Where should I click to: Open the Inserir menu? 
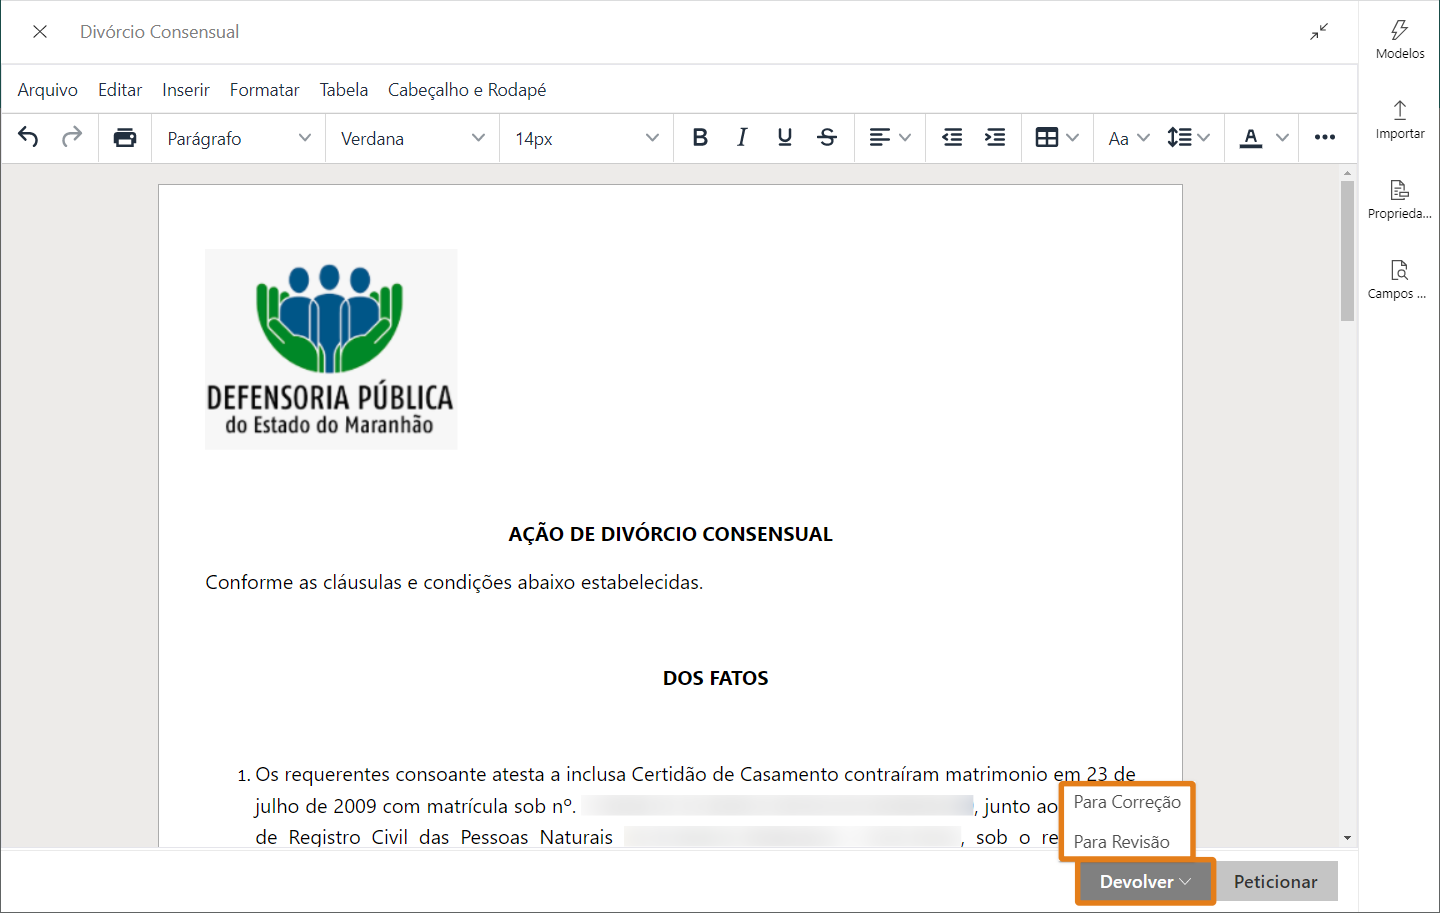point(186,90)
